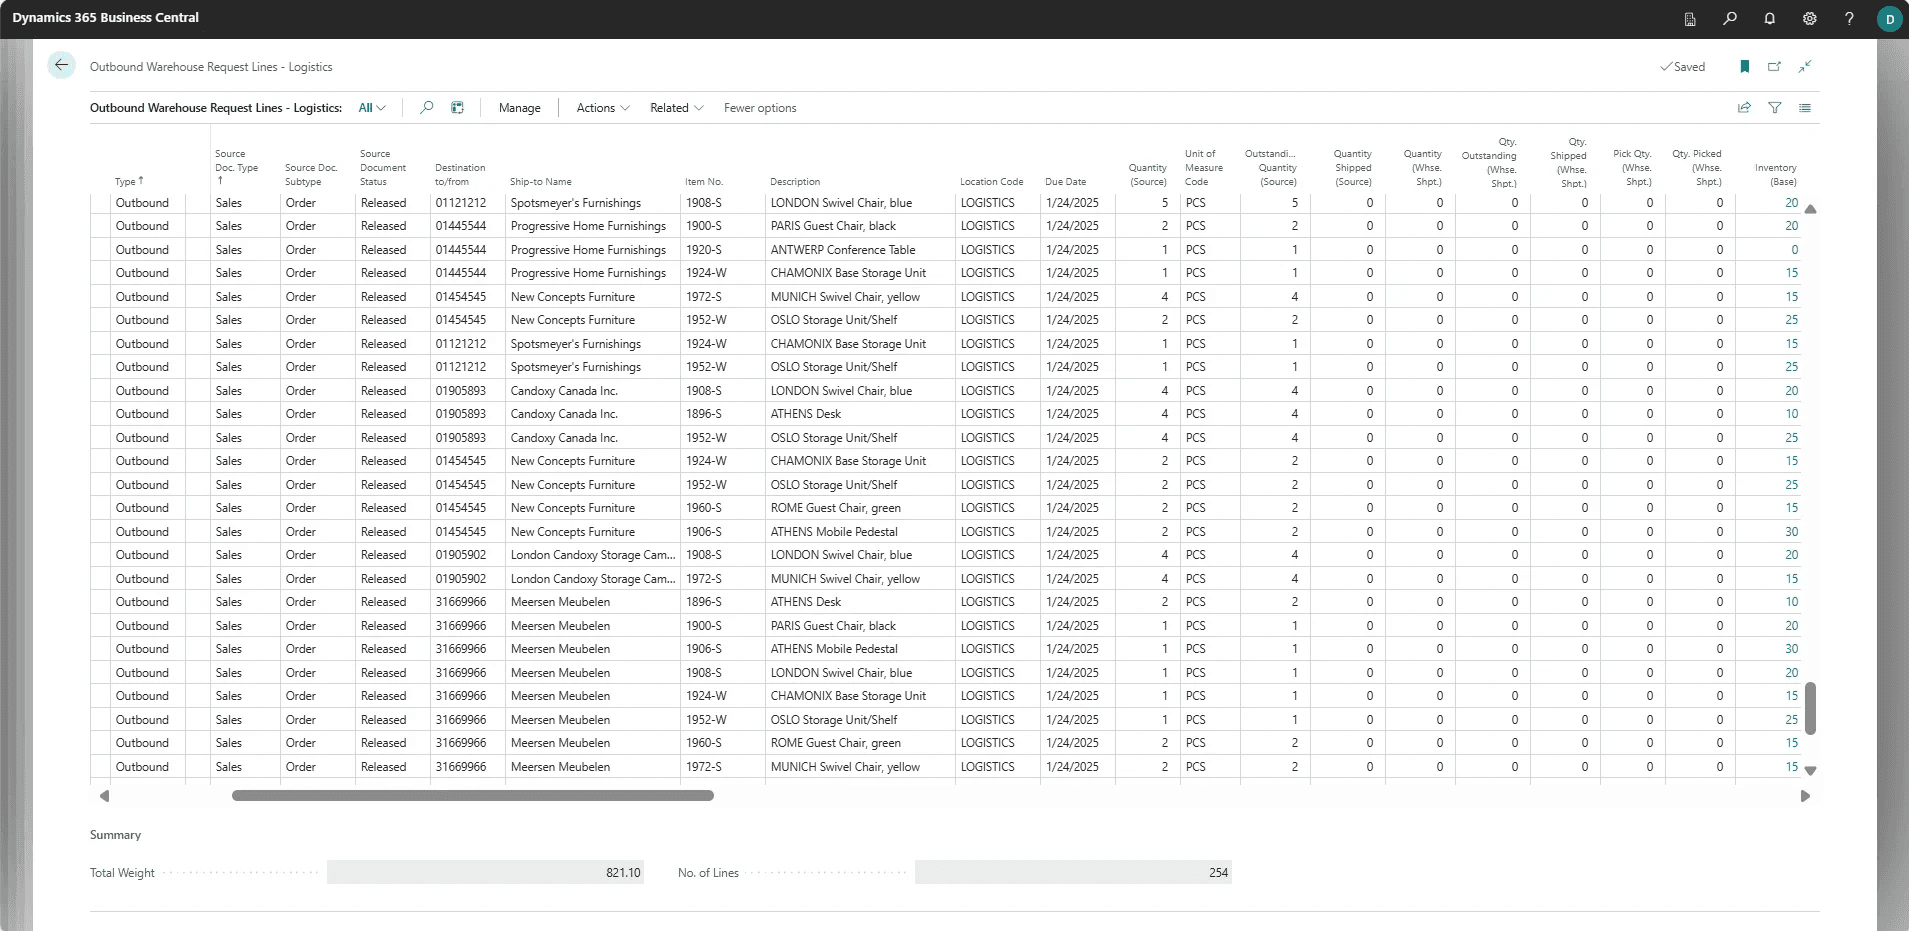Toggle the bookmark icon for this page

point(1745,67)
